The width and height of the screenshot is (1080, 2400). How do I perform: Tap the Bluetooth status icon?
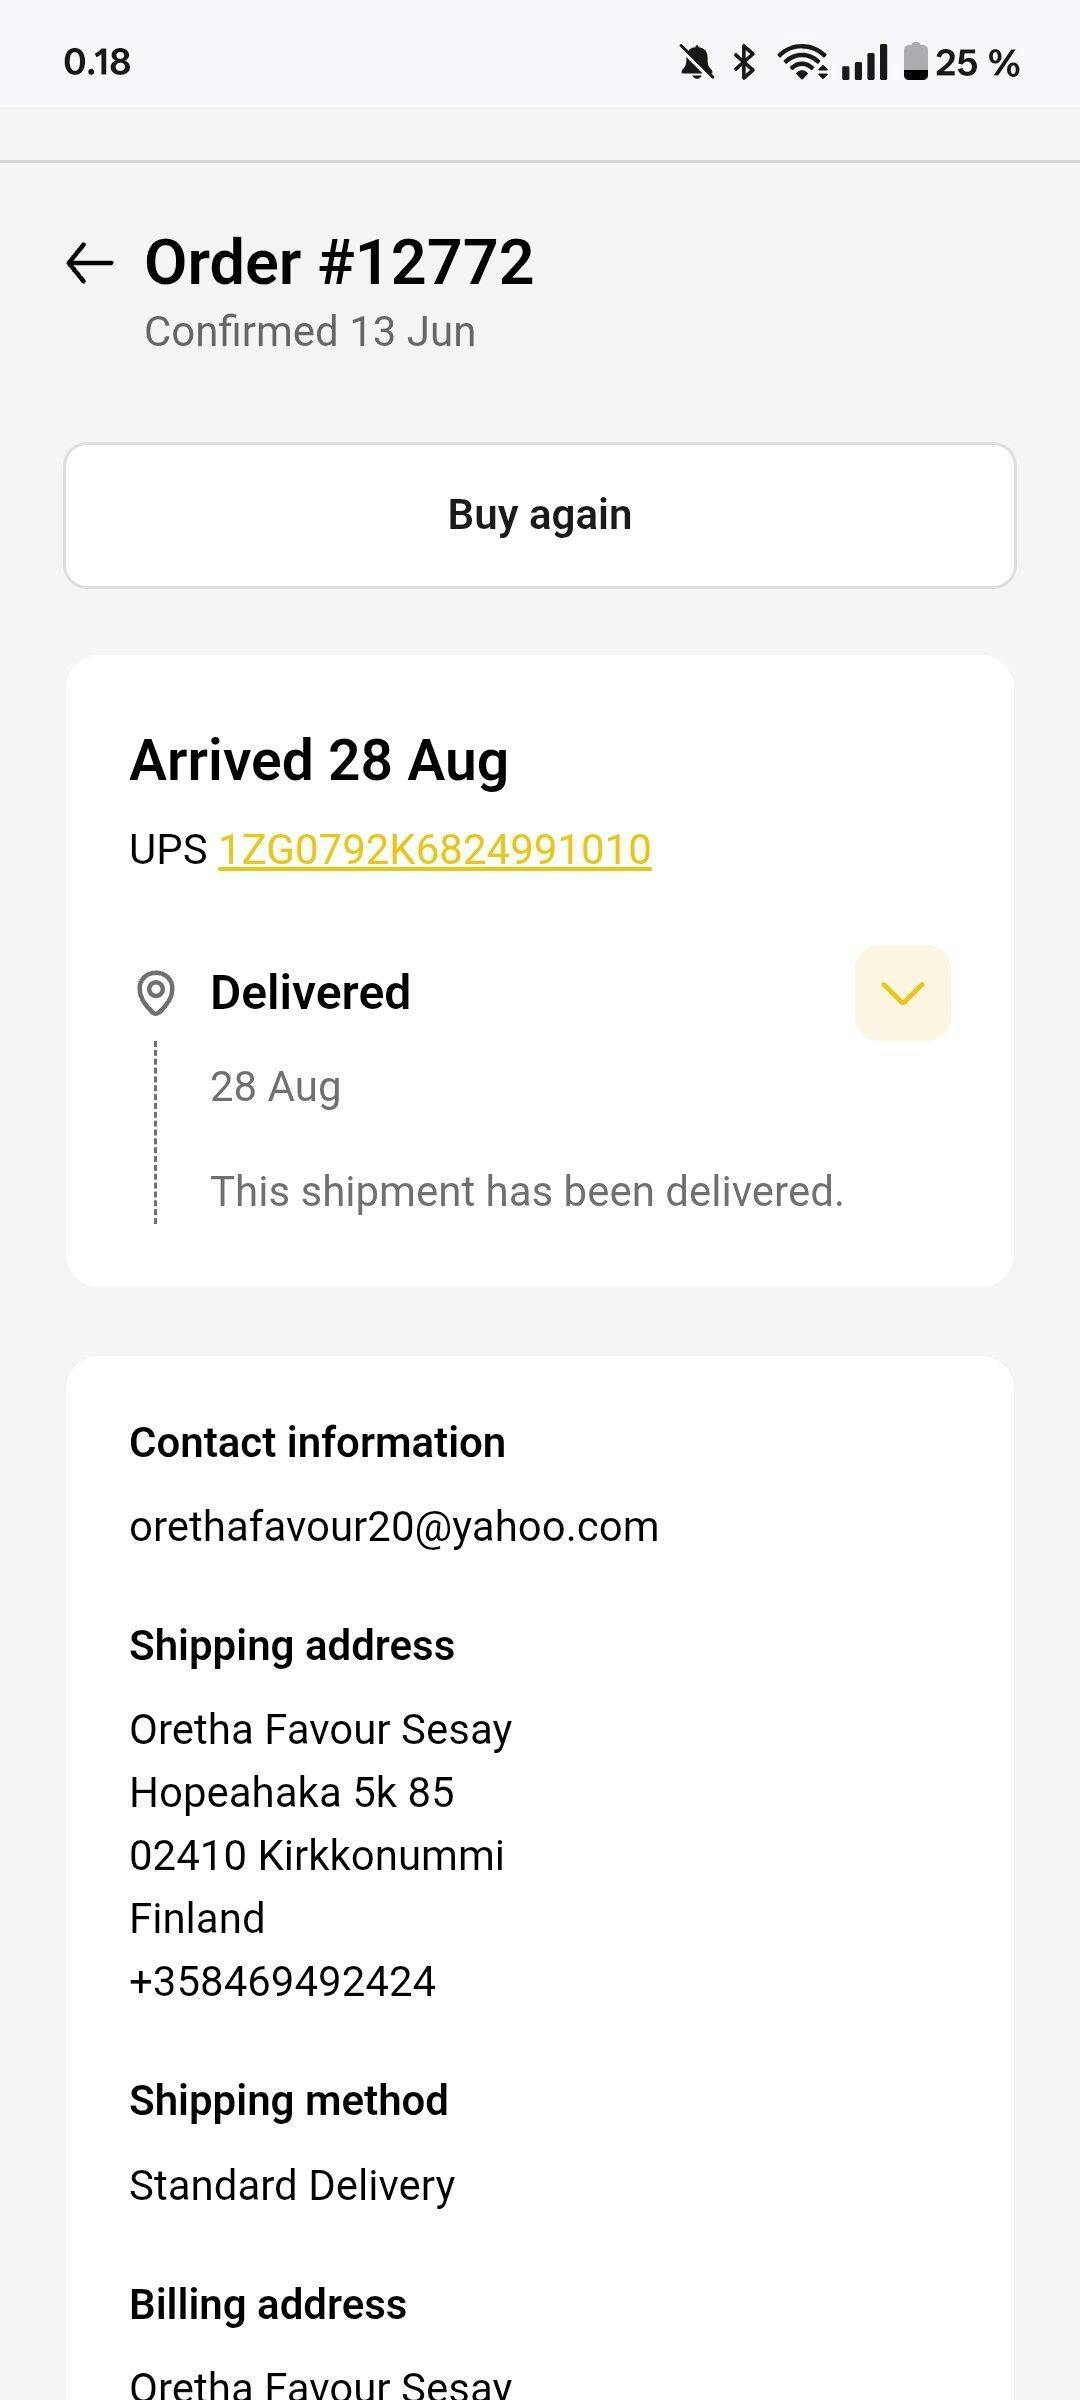coord(744,63)
